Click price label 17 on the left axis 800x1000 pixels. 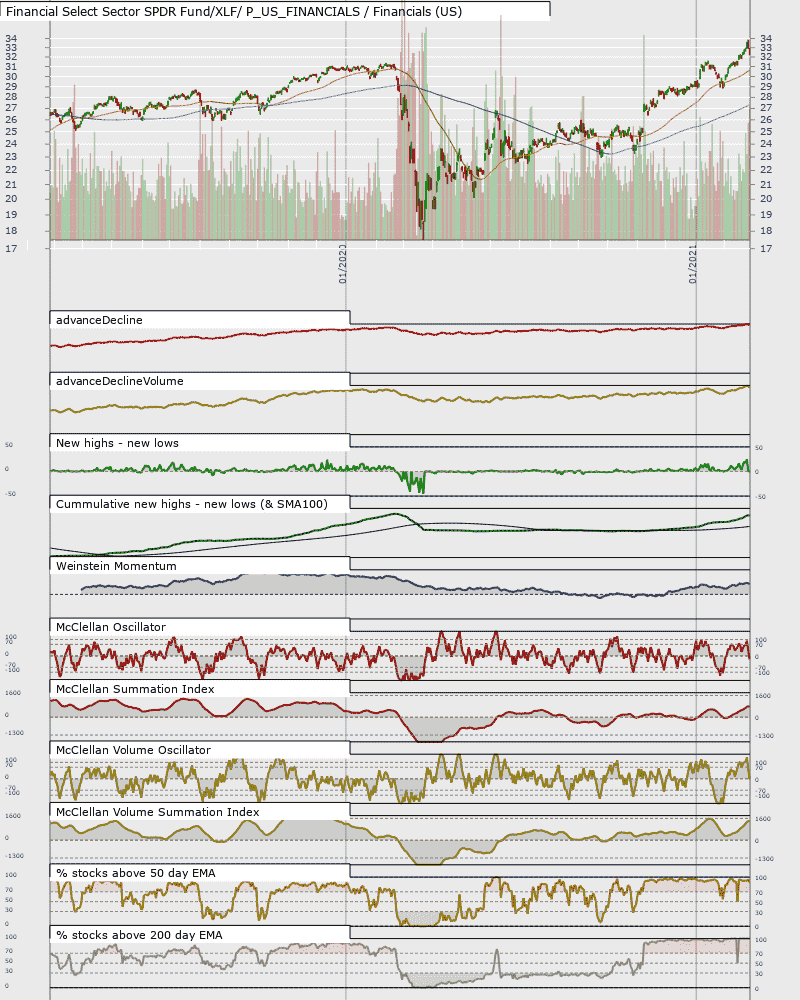[x=11, y=249]
